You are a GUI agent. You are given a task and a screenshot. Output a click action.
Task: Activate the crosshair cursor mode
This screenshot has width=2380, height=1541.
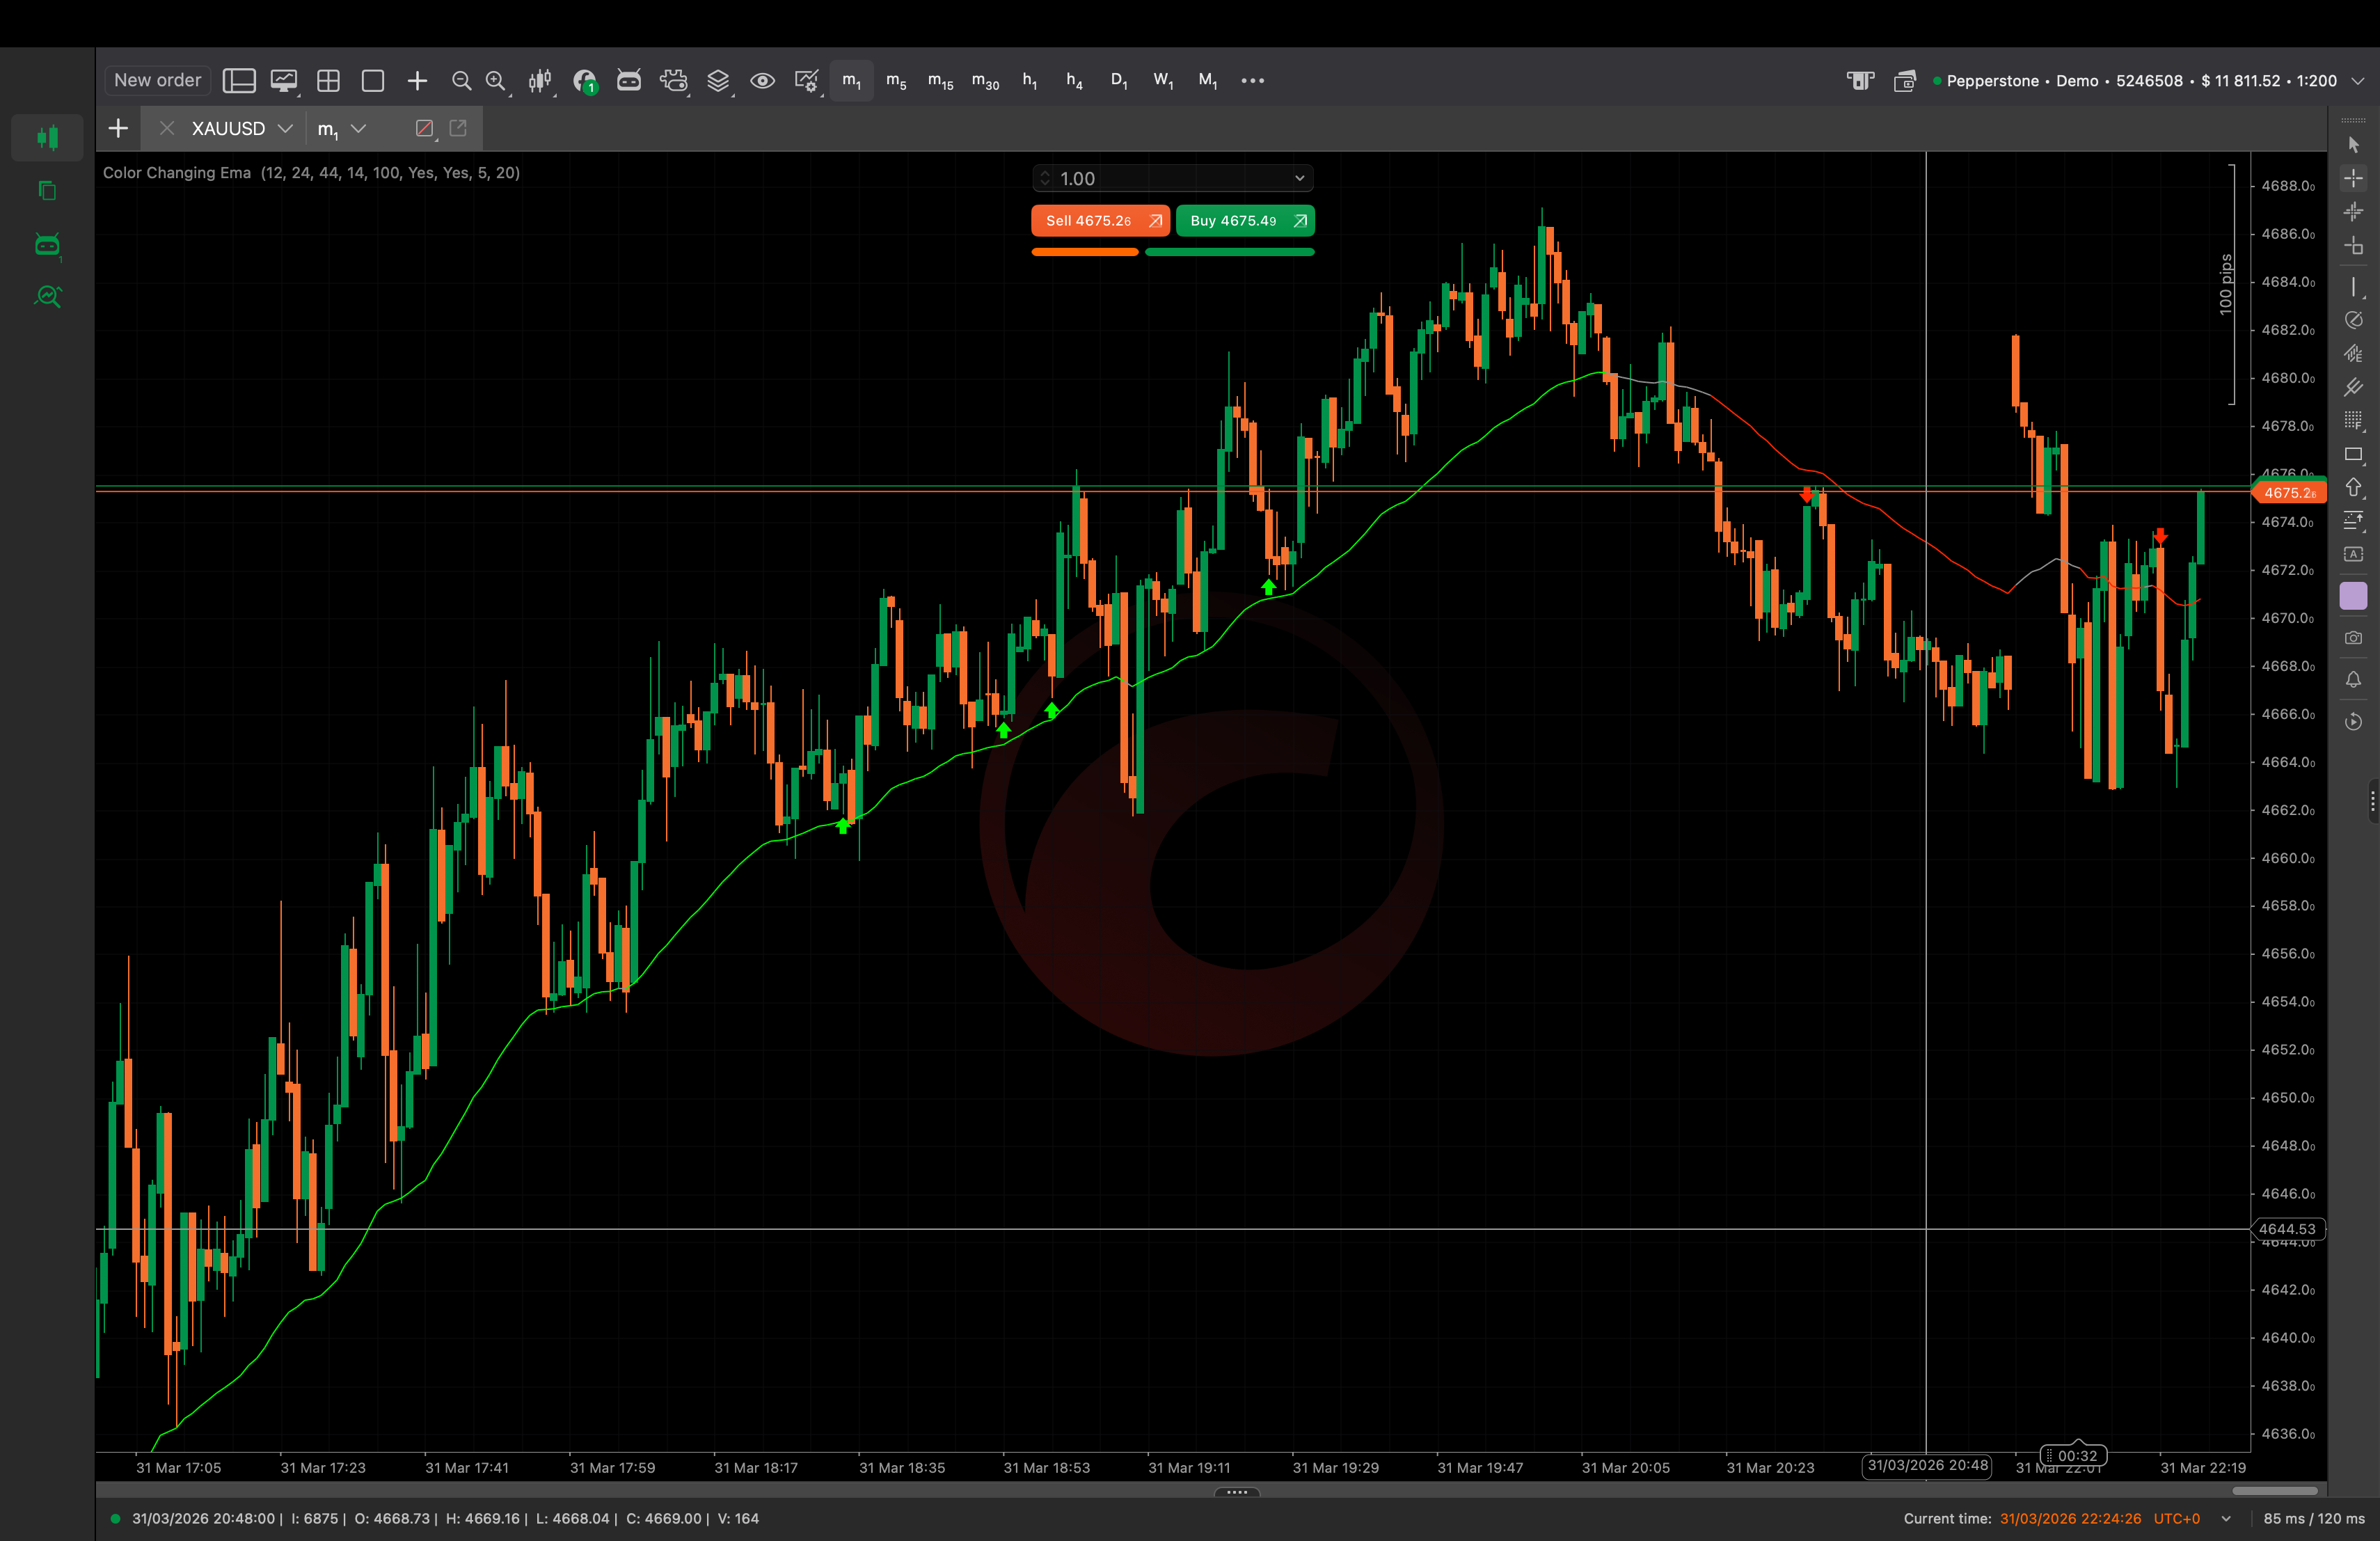point(2353,178)
